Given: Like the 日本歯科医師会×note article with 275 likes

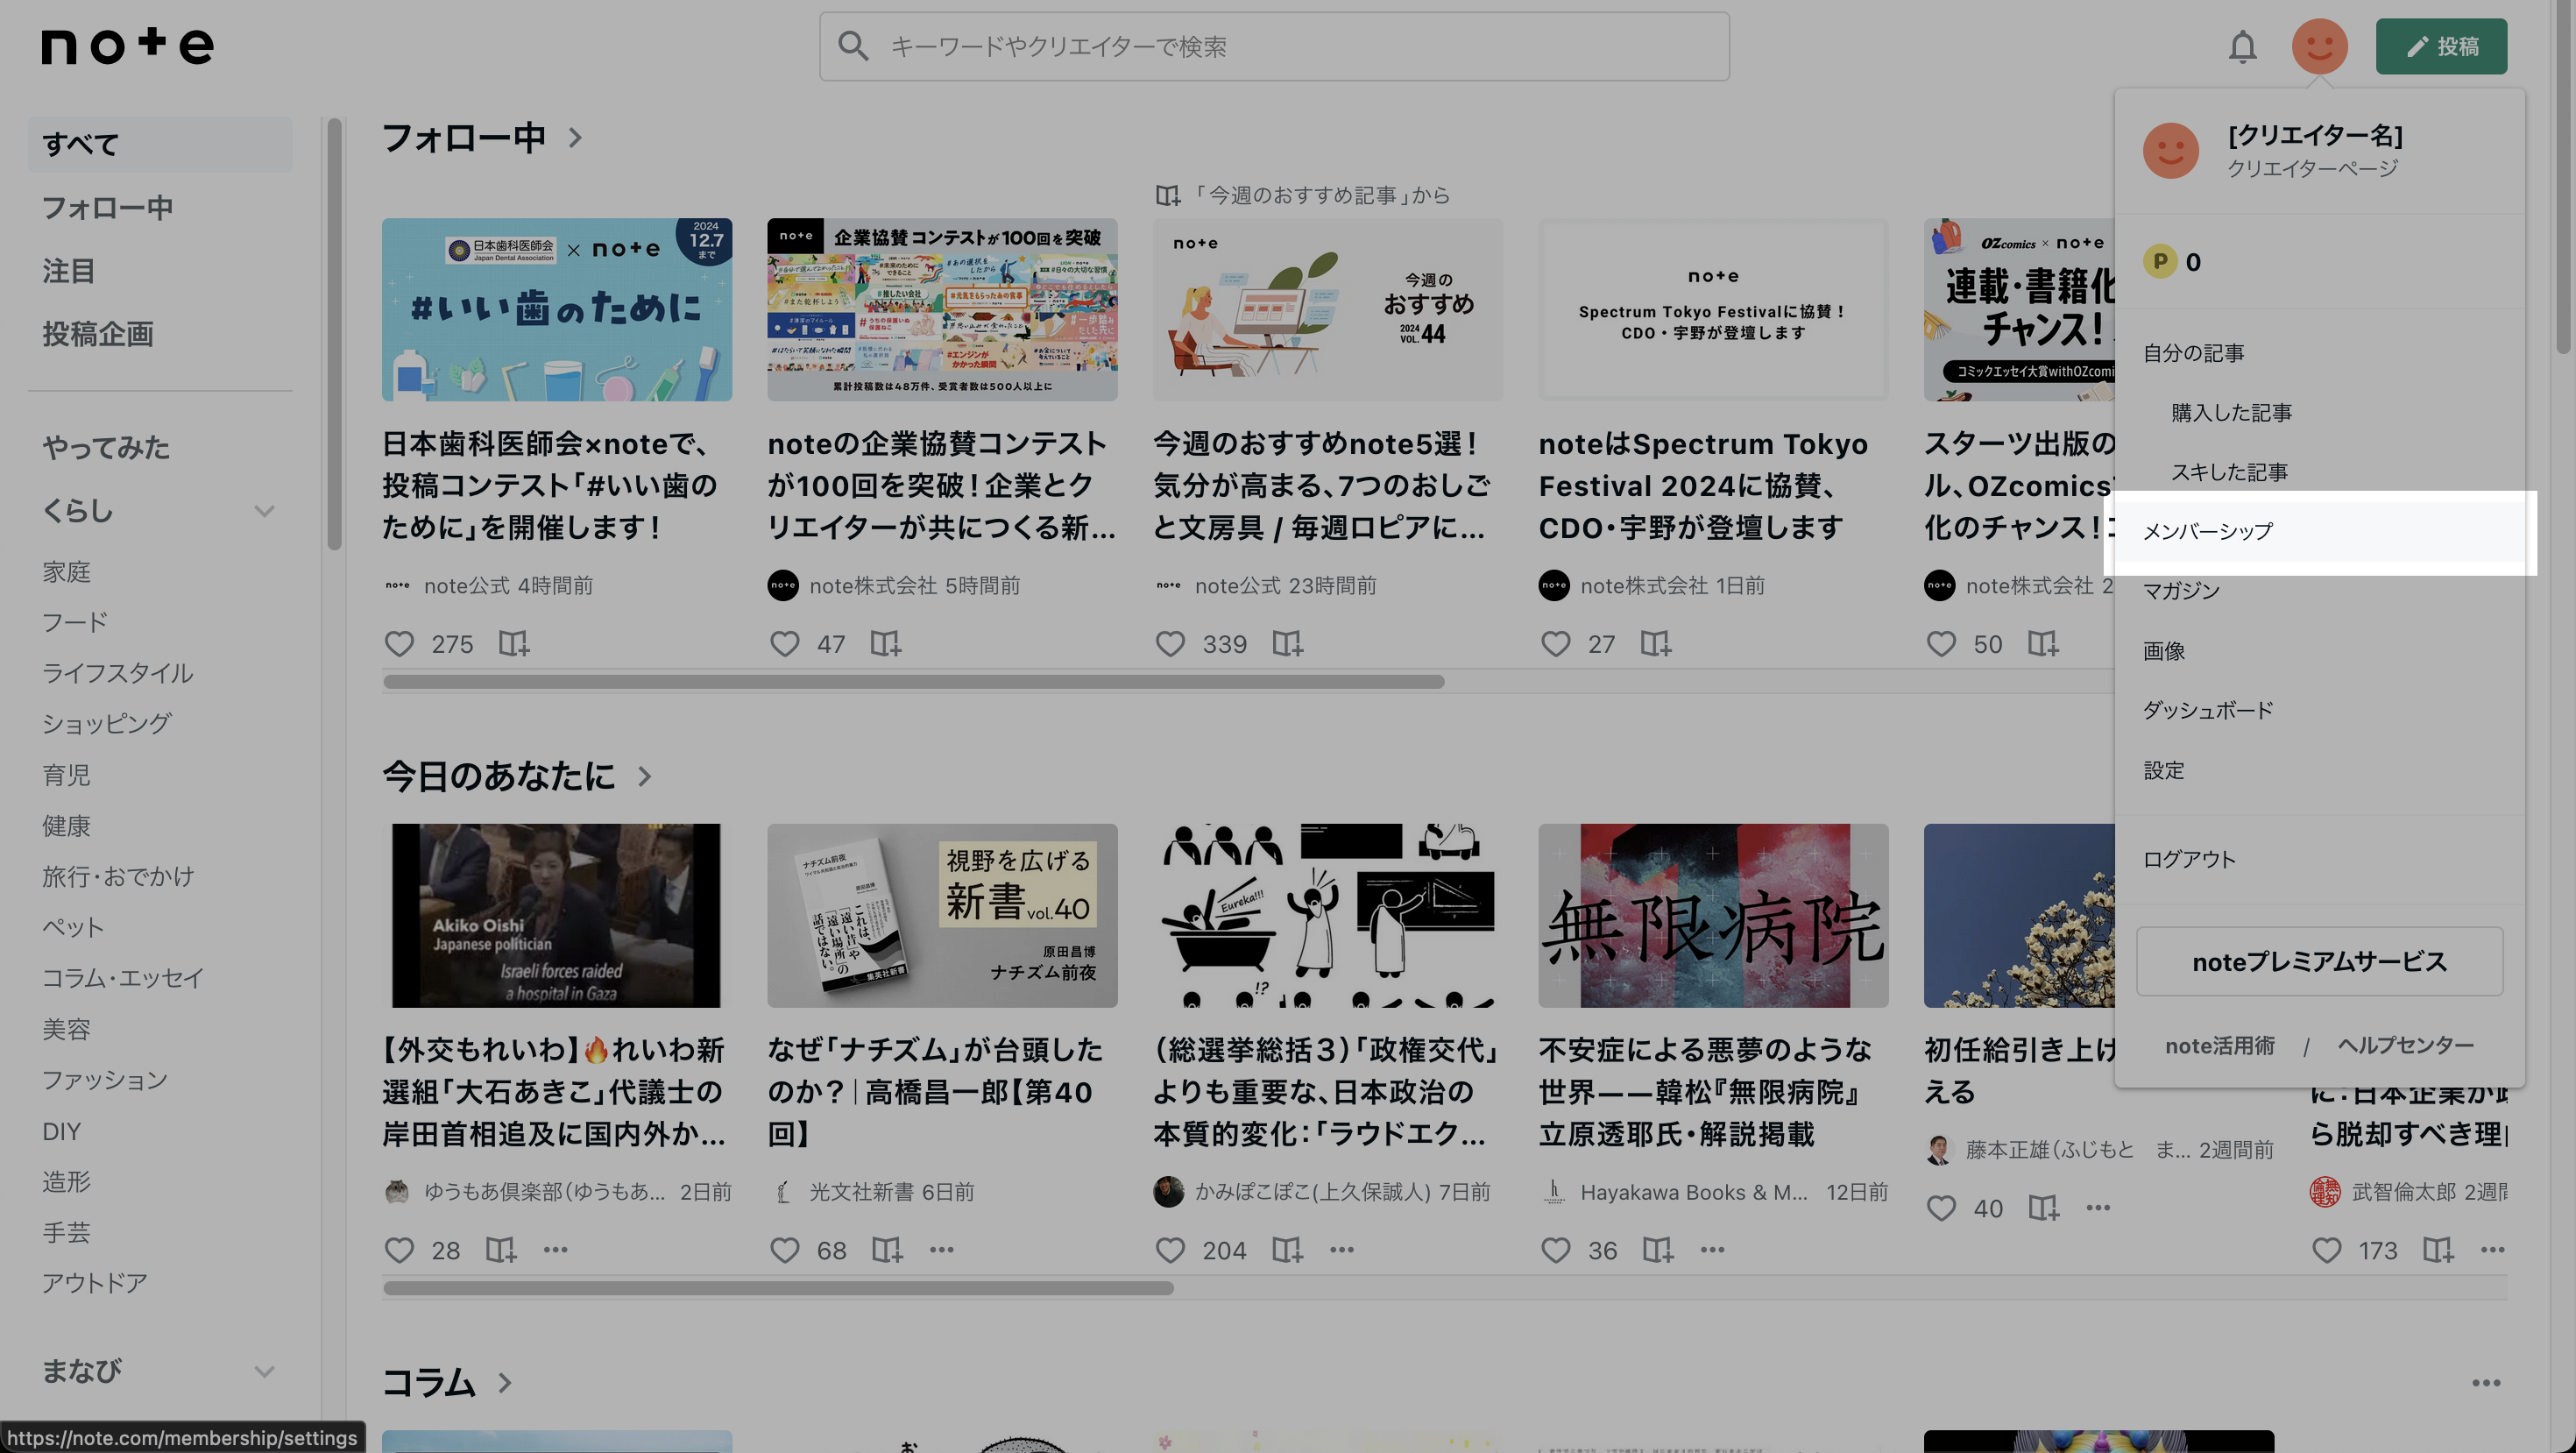Looking at the screenshot, I should (x=399, y=644).
